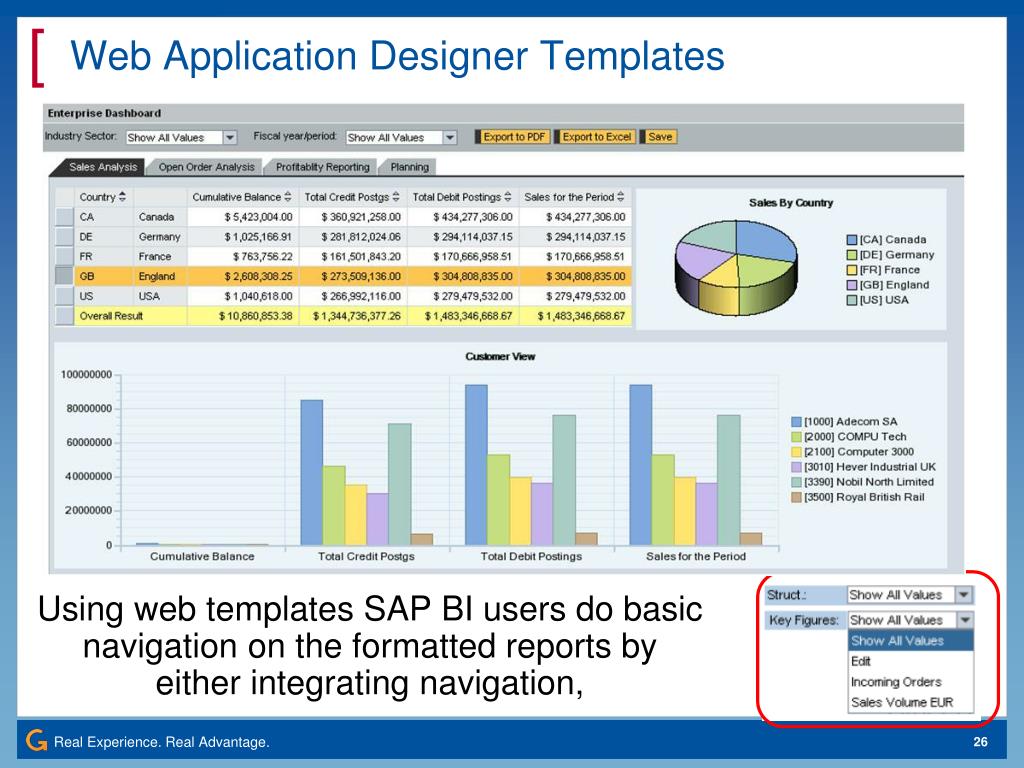Sort the Cumulative Balance column
1024x768 pixels.
coord(287,197)
